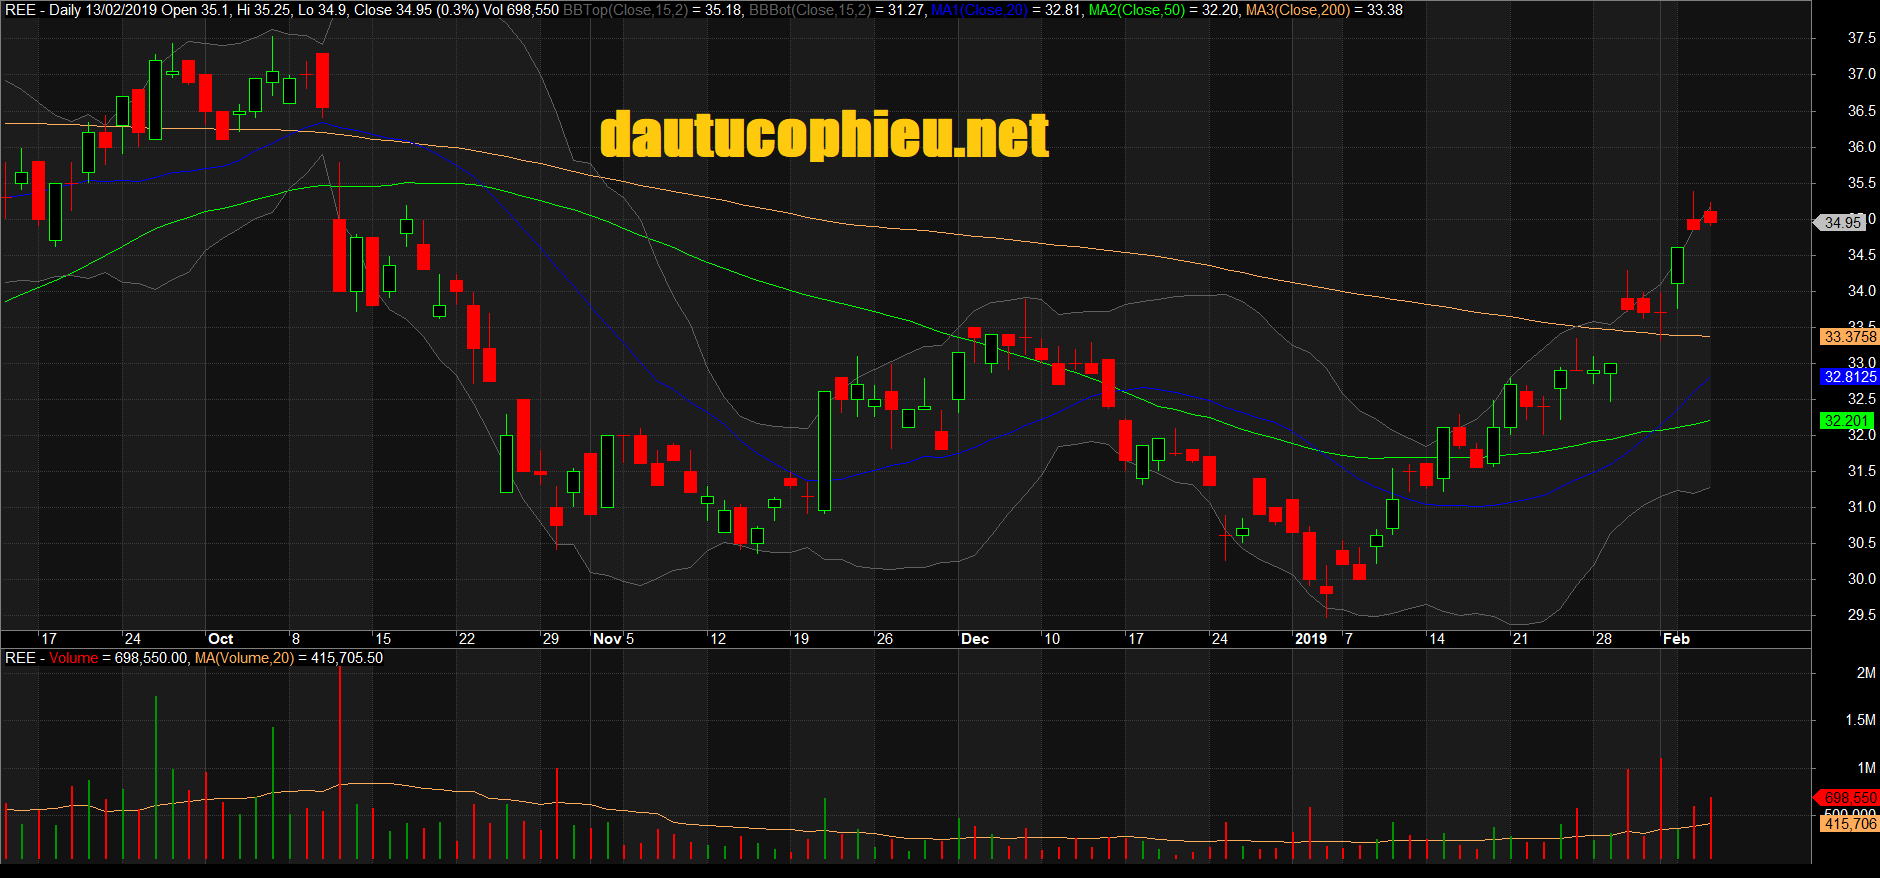
Task: Click the 33.0 price axis label
Action: (1861, 363)
